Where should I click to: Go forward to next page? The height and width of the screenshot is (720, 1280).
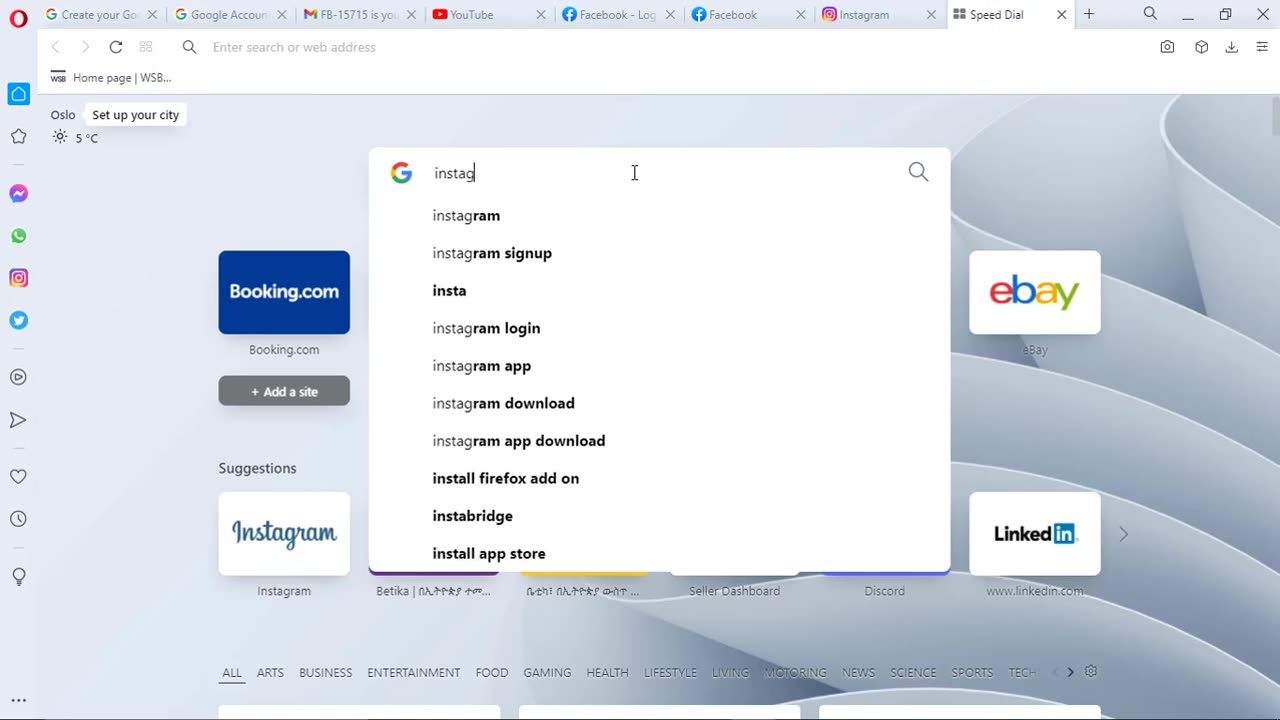click(85, 47)
